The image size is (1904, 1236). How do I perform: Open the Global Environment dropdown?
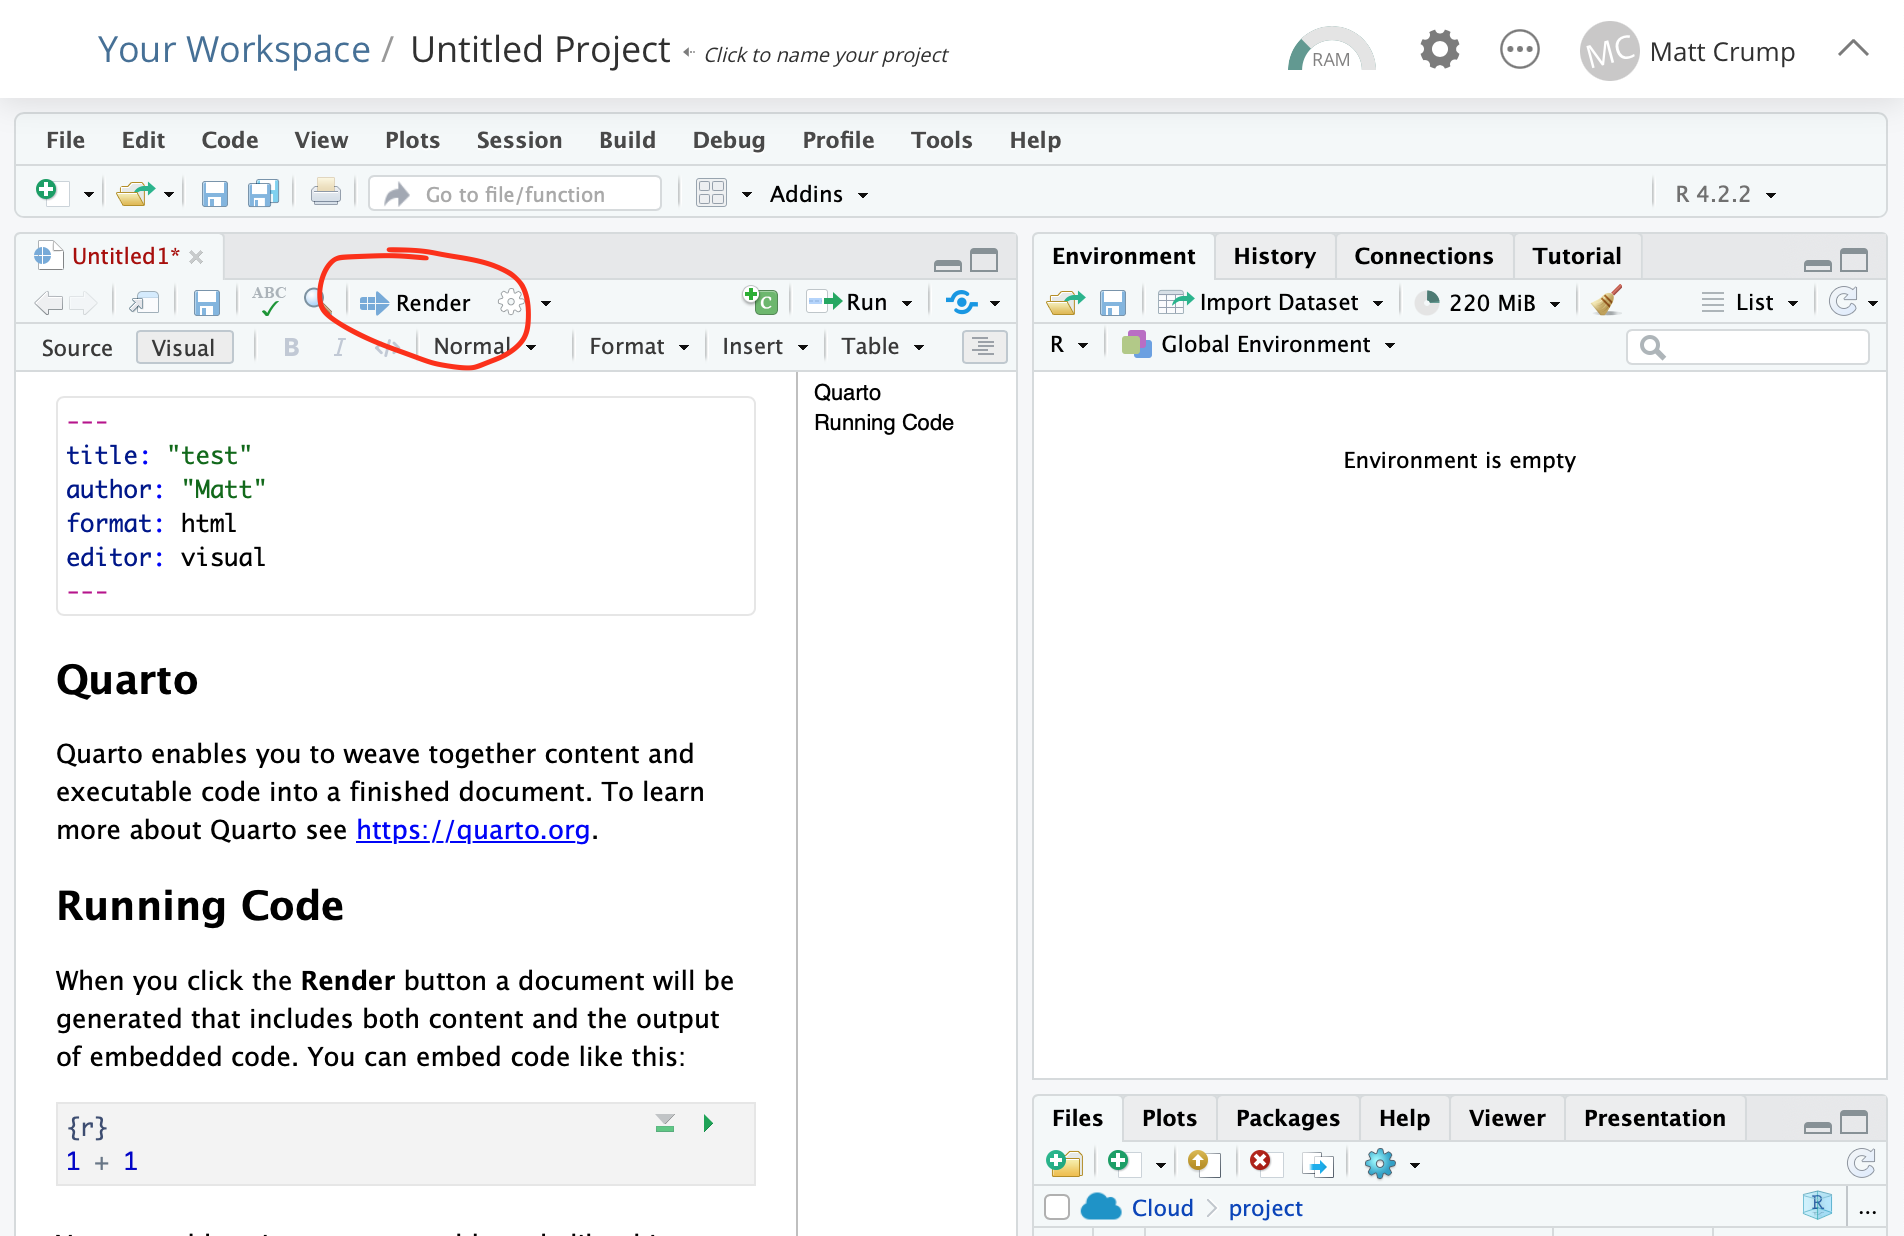(x=1258, y=344)
